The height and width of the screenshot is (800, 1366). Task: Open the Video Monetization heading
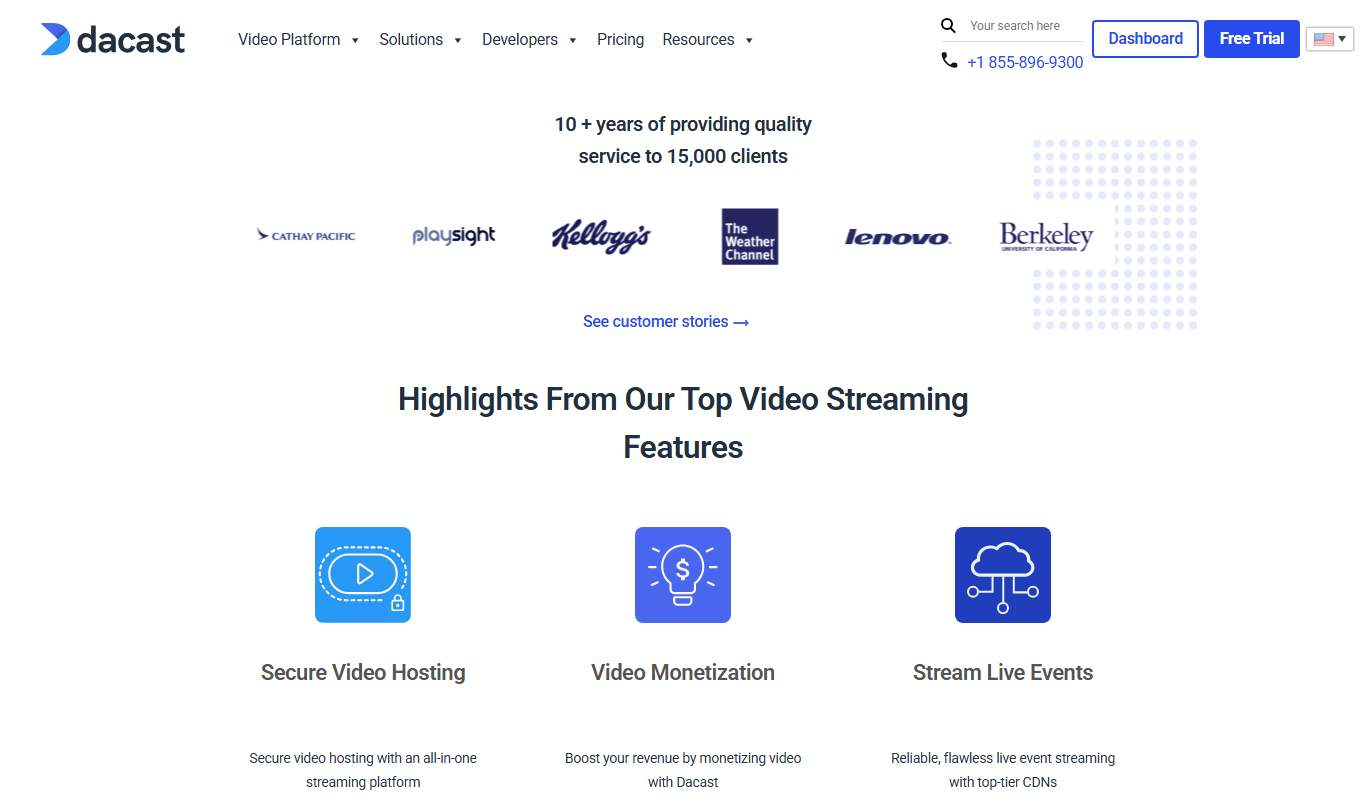683,672
